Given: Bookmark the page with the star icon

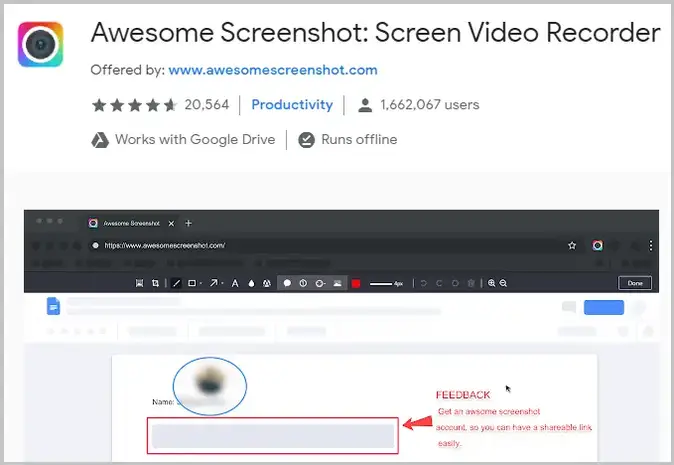Looking at the screenshot, I should [572, 245].
